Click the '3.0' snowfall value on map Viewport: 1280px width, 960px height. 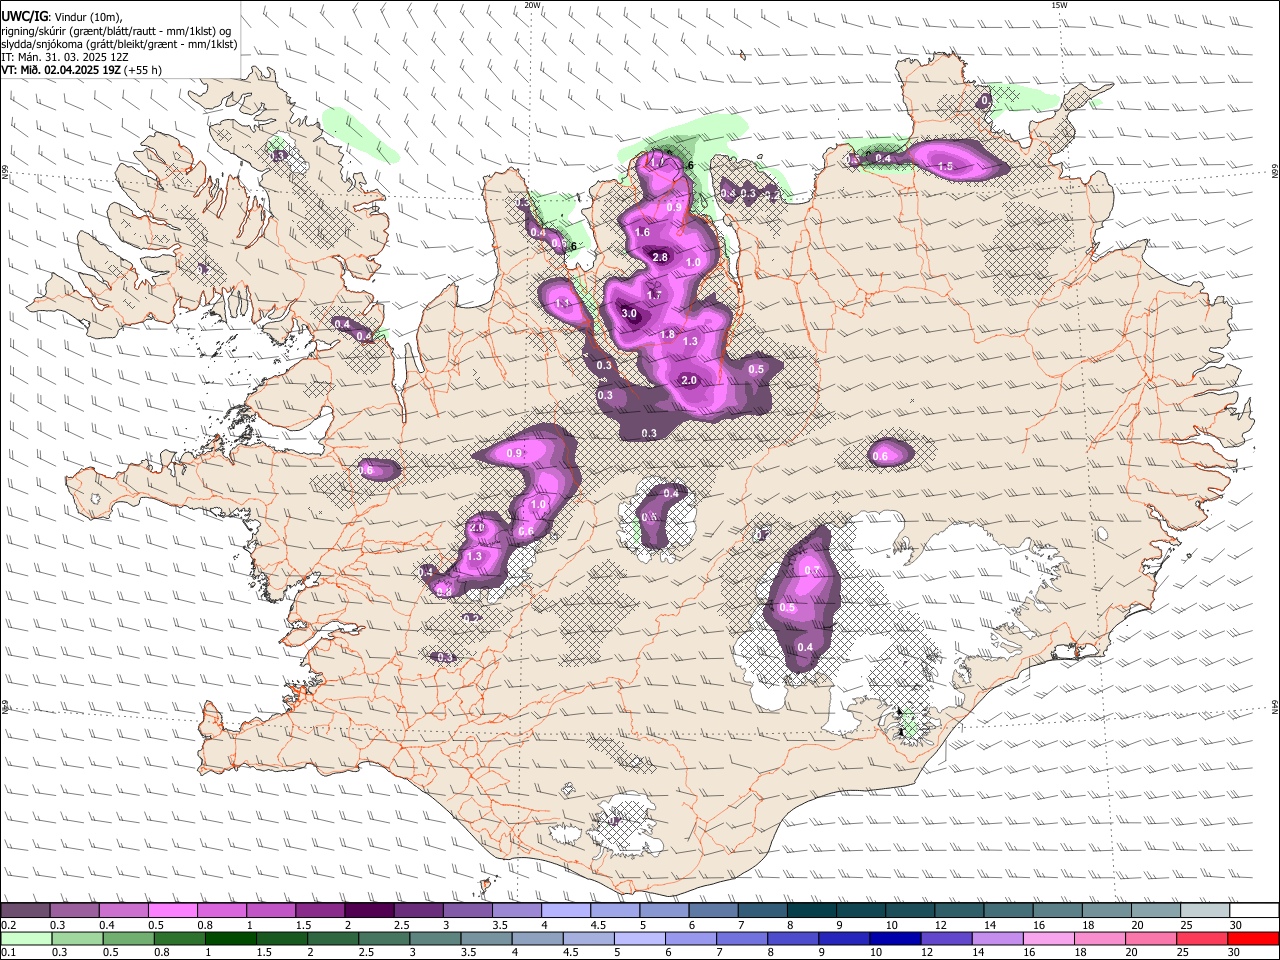click(629, 313)
